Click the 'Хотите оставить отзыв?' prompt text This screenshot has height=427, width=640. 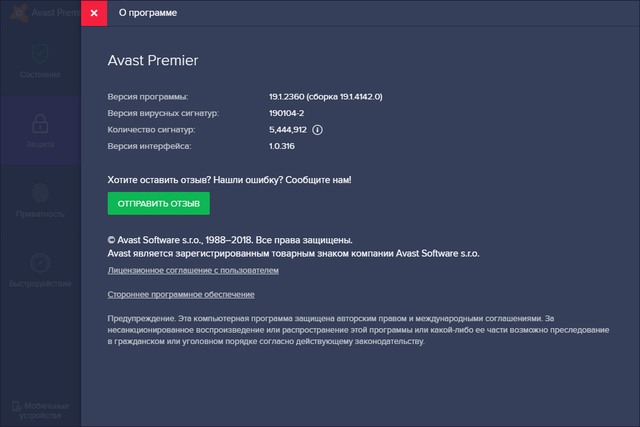tap(229, 180)
